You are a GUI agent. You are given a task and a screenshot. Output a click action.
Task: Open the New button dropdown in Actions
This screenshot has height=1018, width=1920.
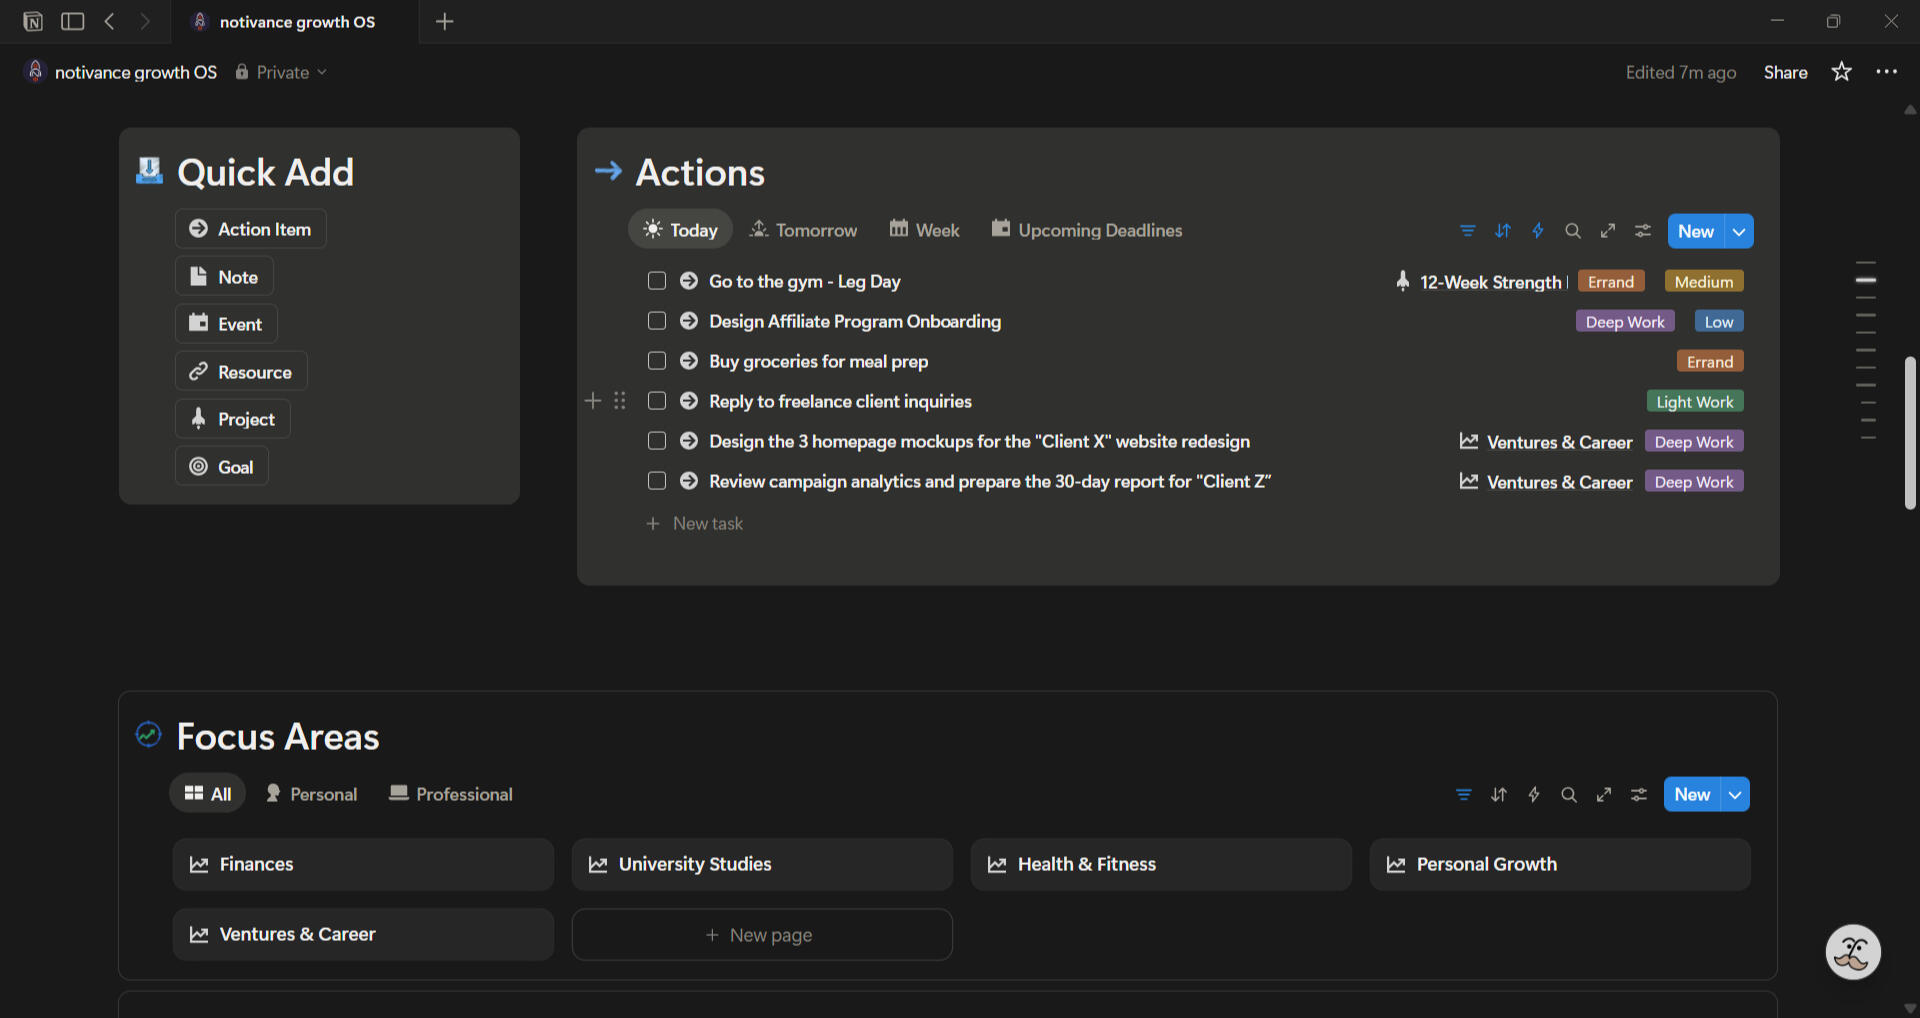[1738, 230]
